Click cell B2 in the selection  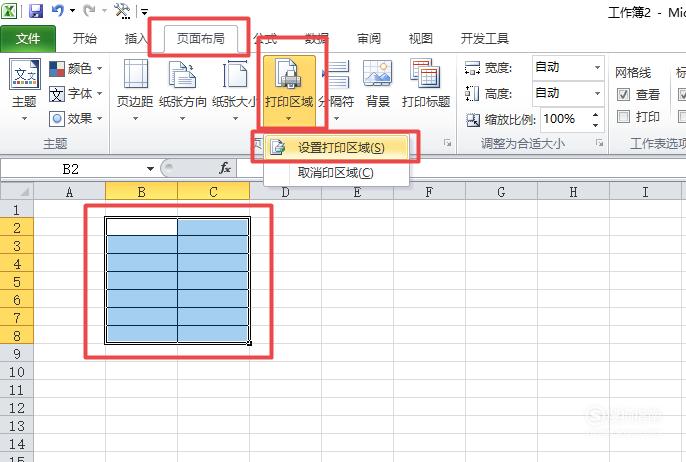141,228
